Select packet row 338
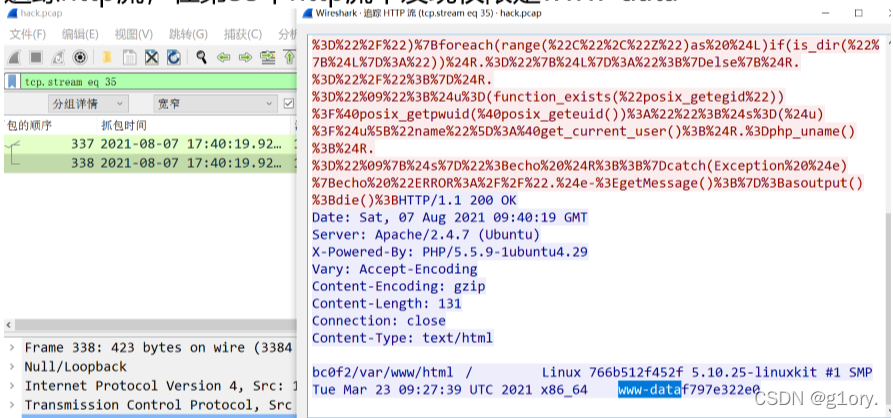The width and height of the screenshot is (893, 418). (x=150, y=163)
